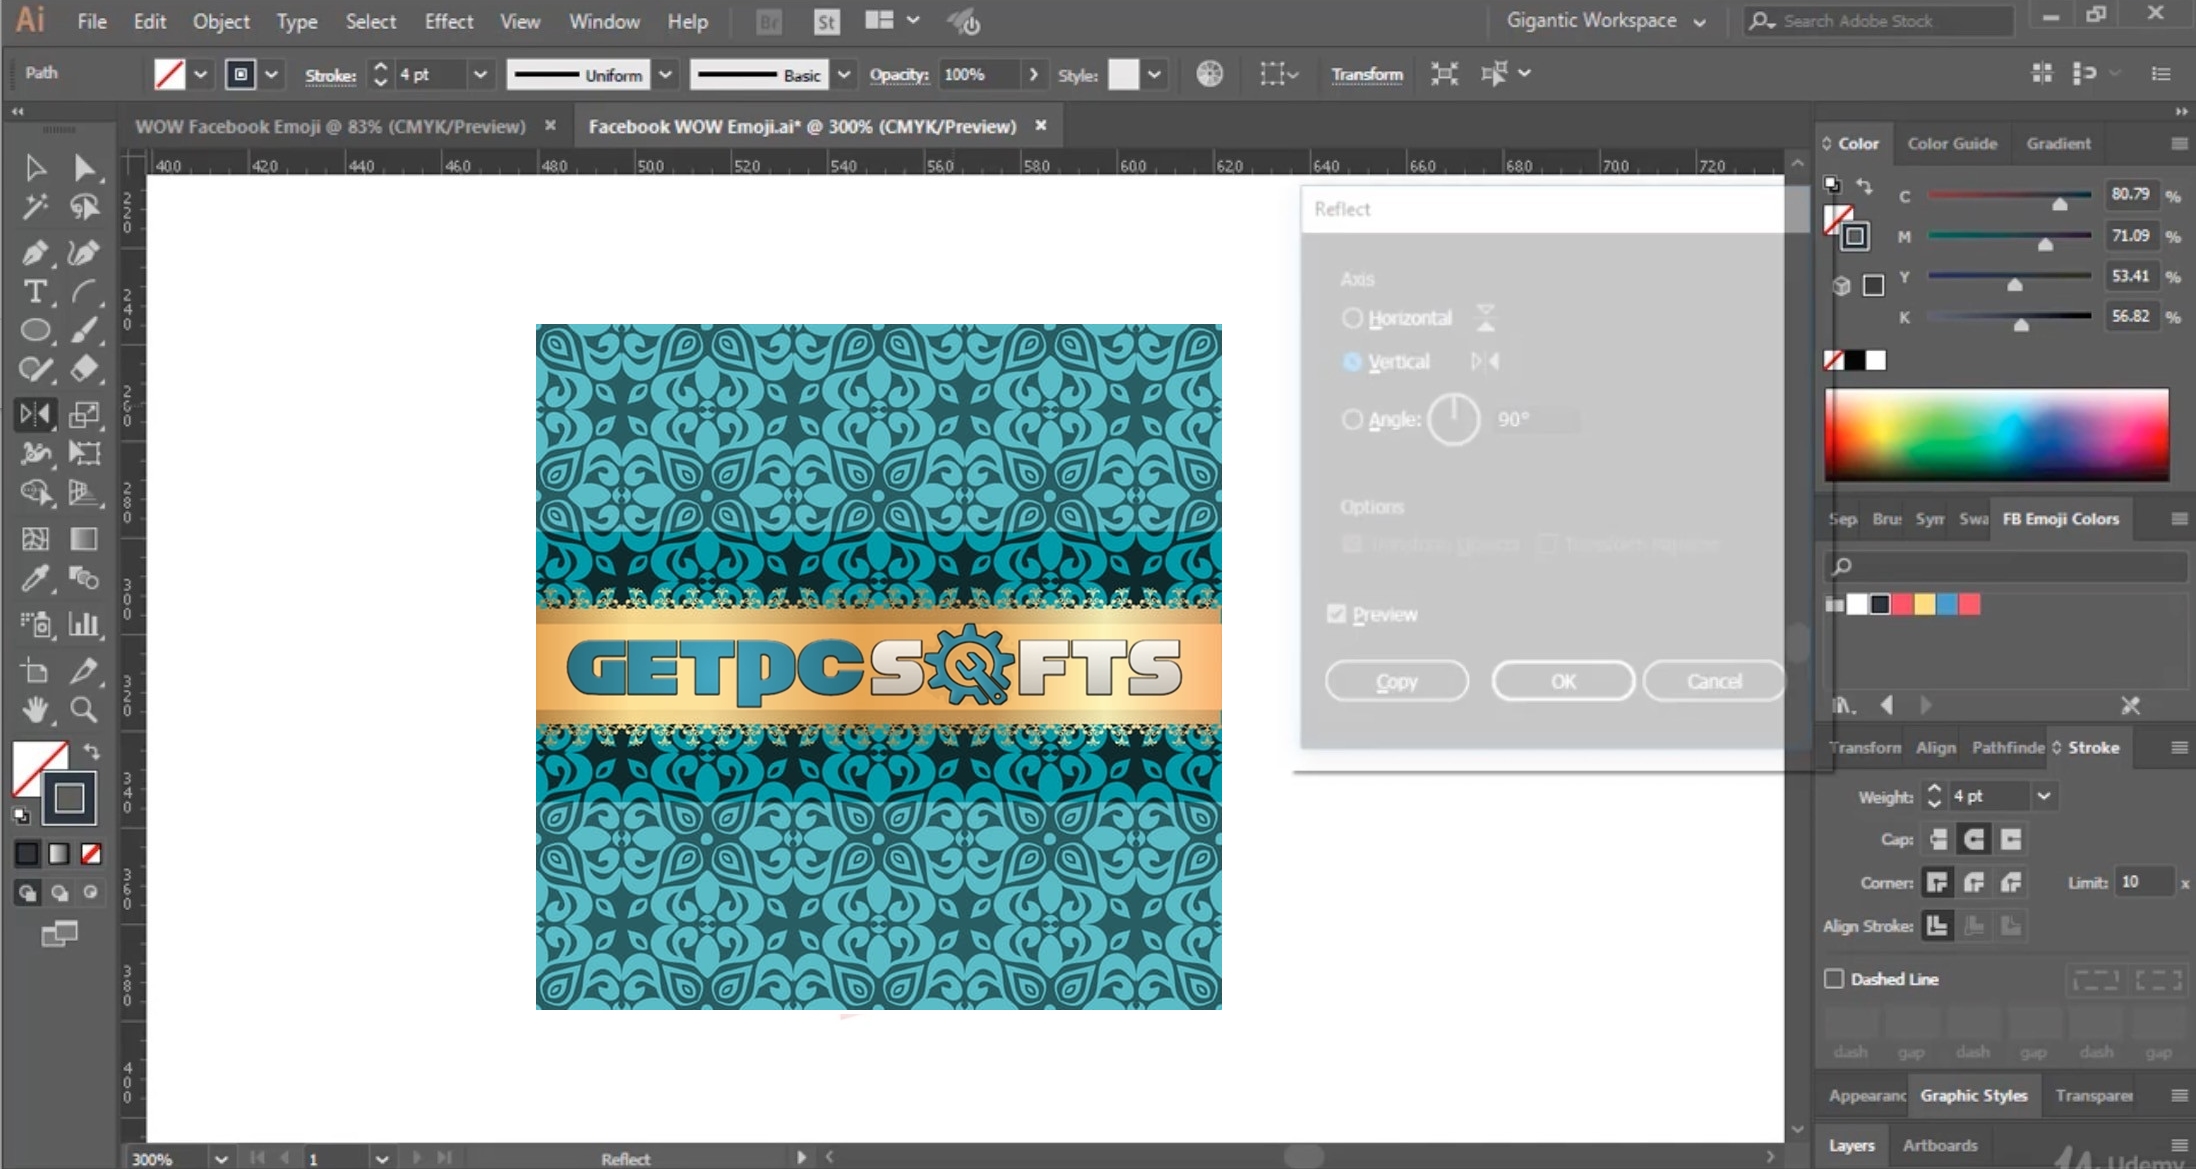Select the Gradient tool
This screenshot has width=2196, height=1169.
coord(84,539)
